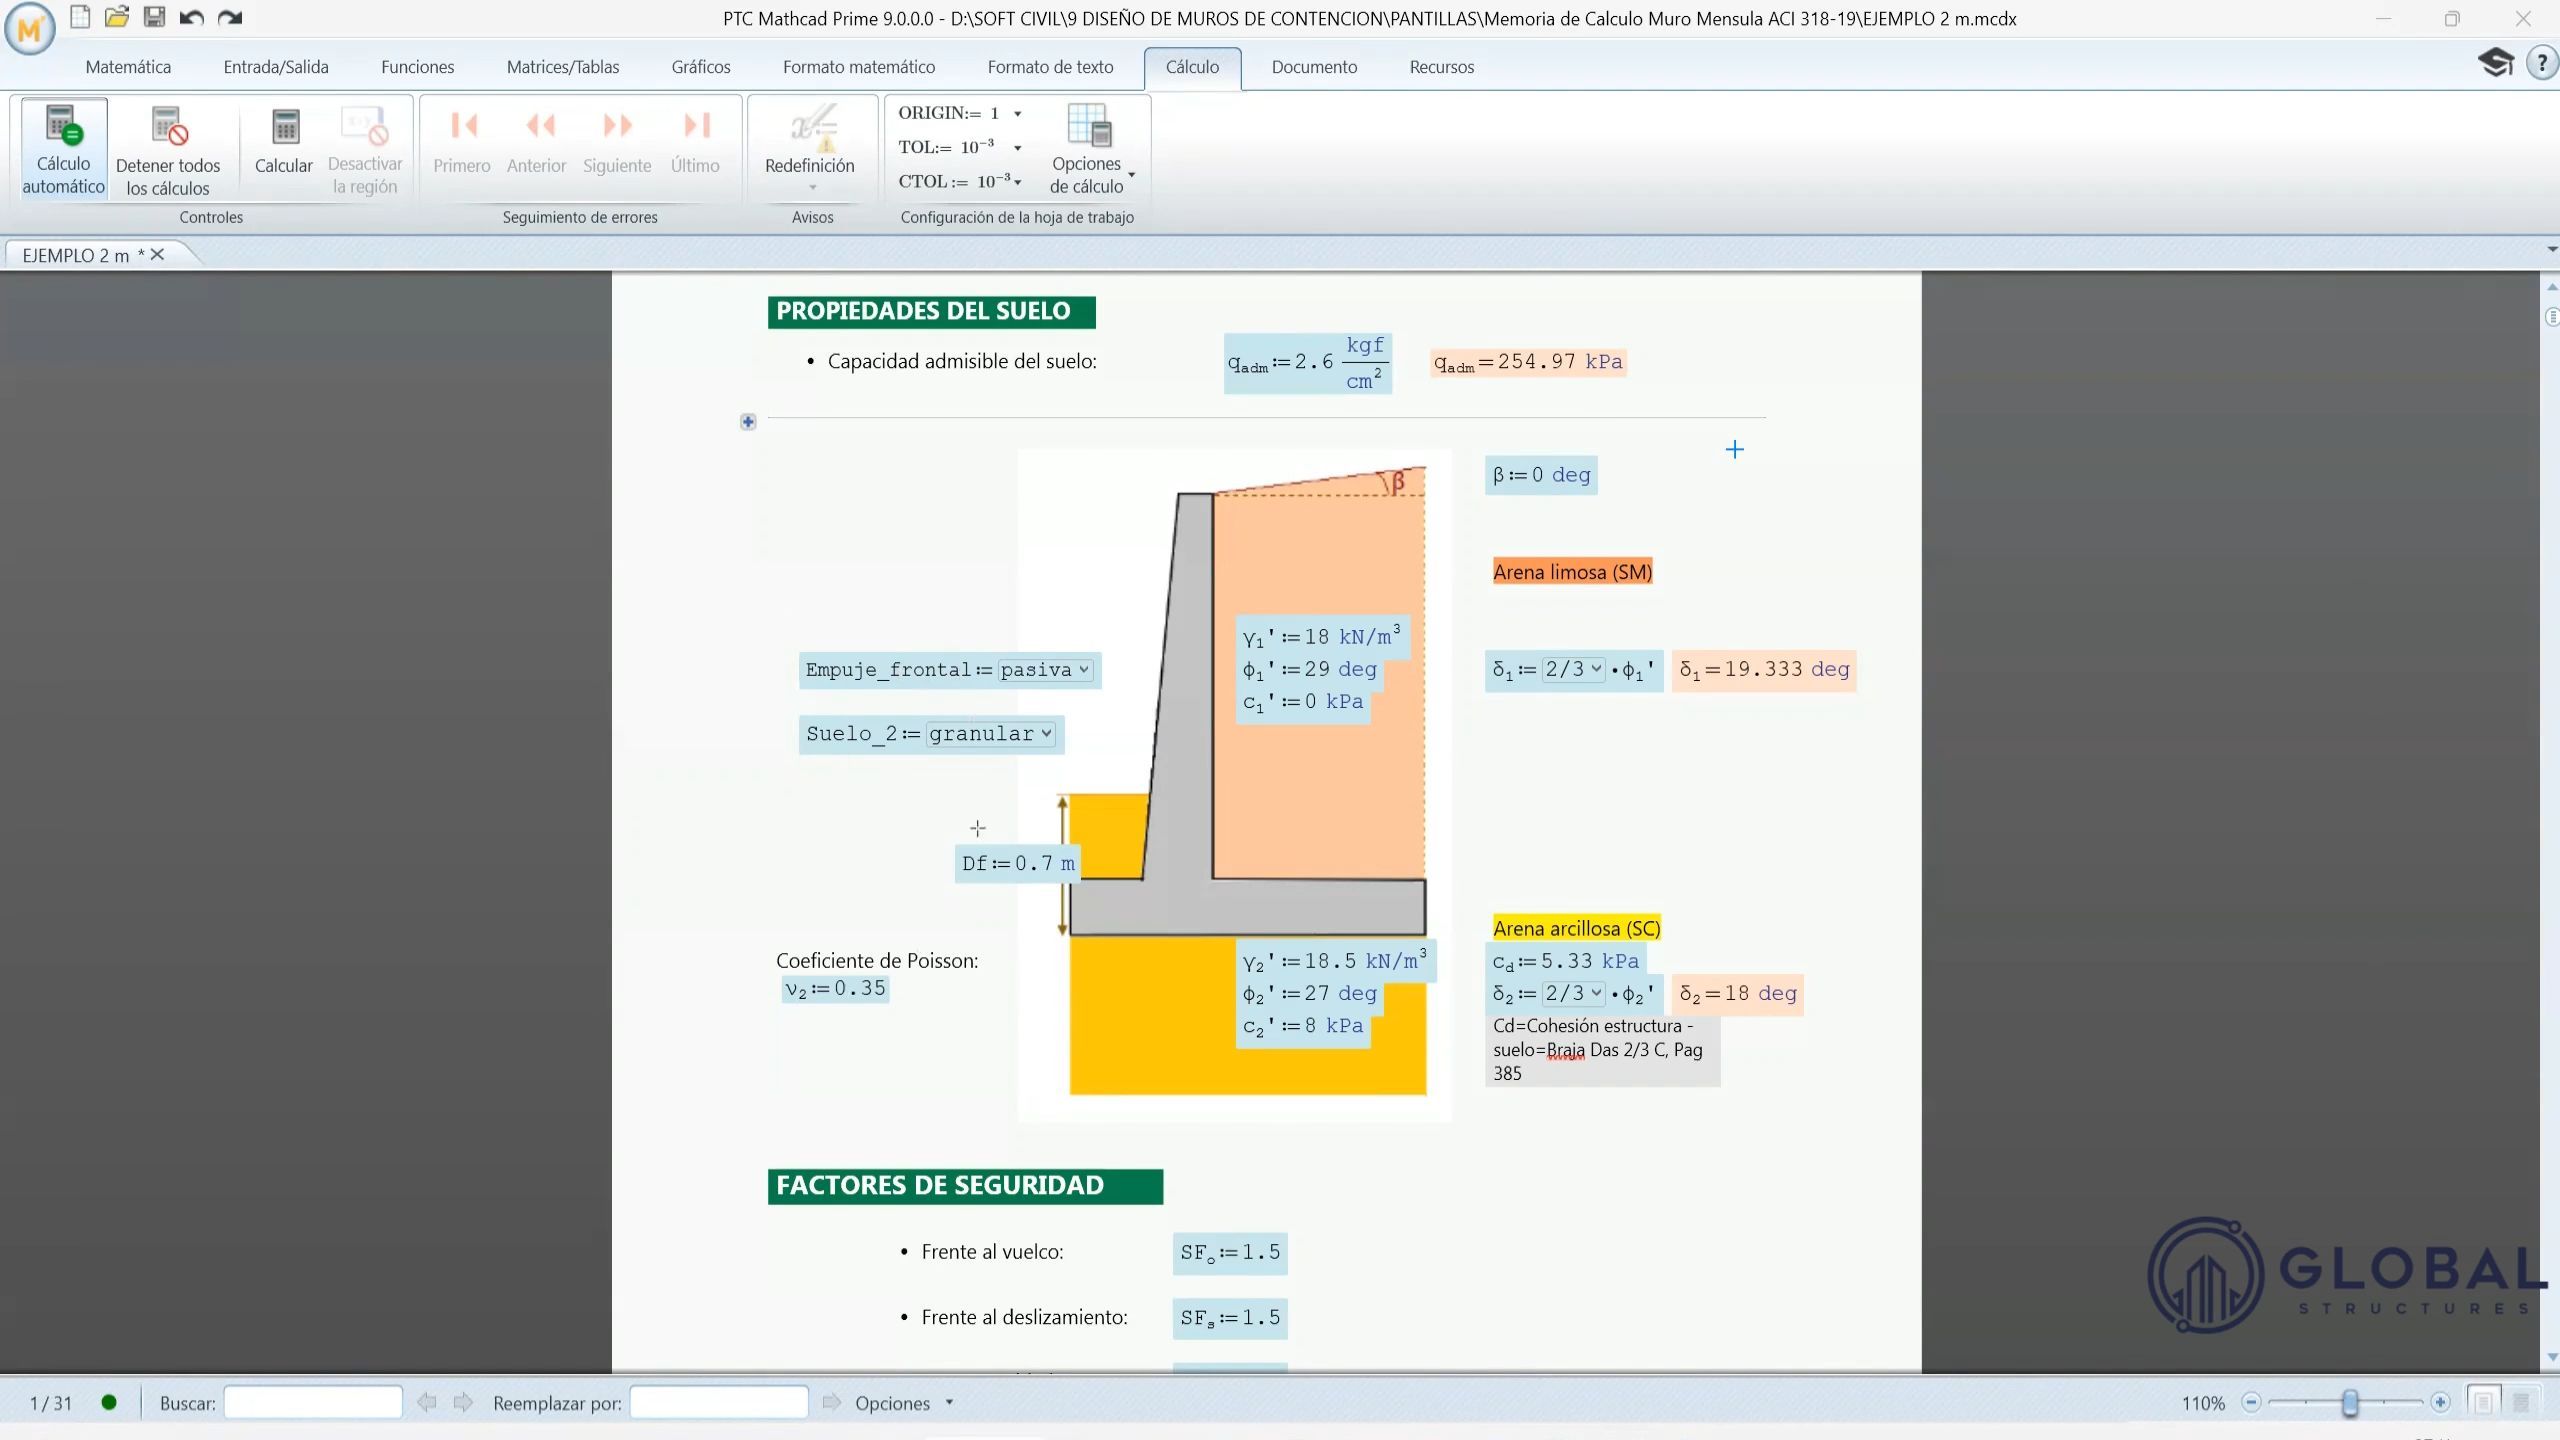This screenshot has width=2560, height=1440.
Task: Click the open folder icon
Action: 117,17
